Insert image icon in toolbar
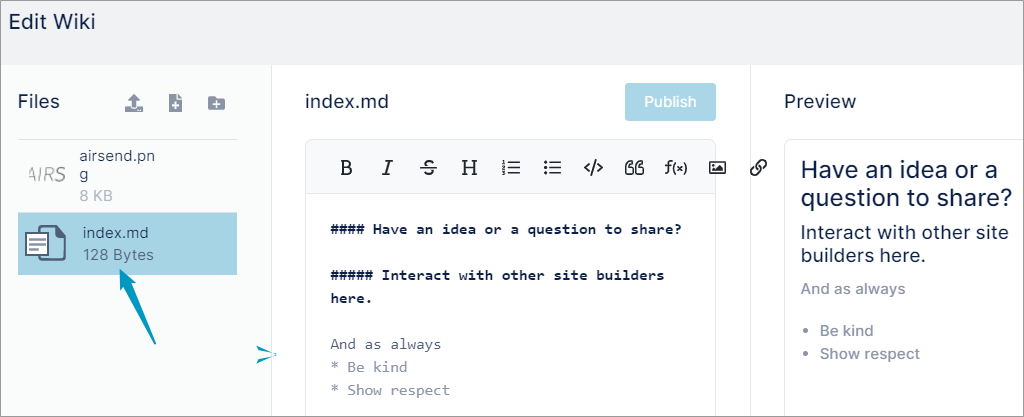This screenshot has width=1024, height=417. coord(717,168)
